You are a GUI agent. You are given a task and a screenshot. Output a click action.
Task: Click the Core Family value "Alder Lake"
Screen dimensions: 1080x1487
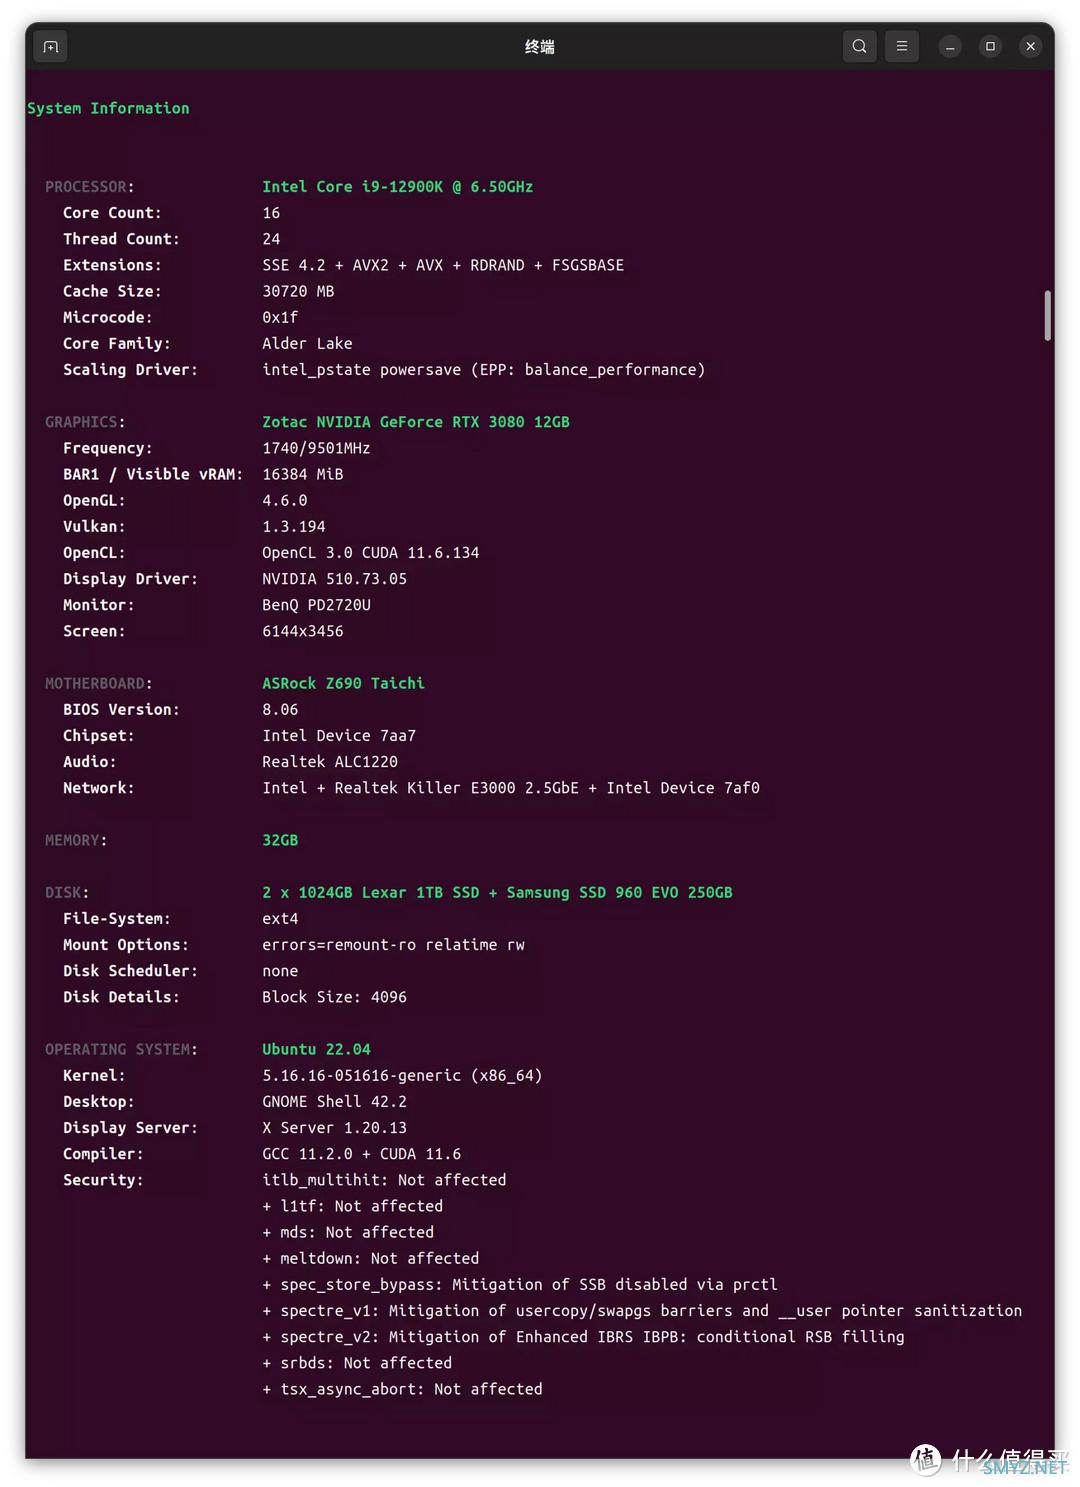307,343
